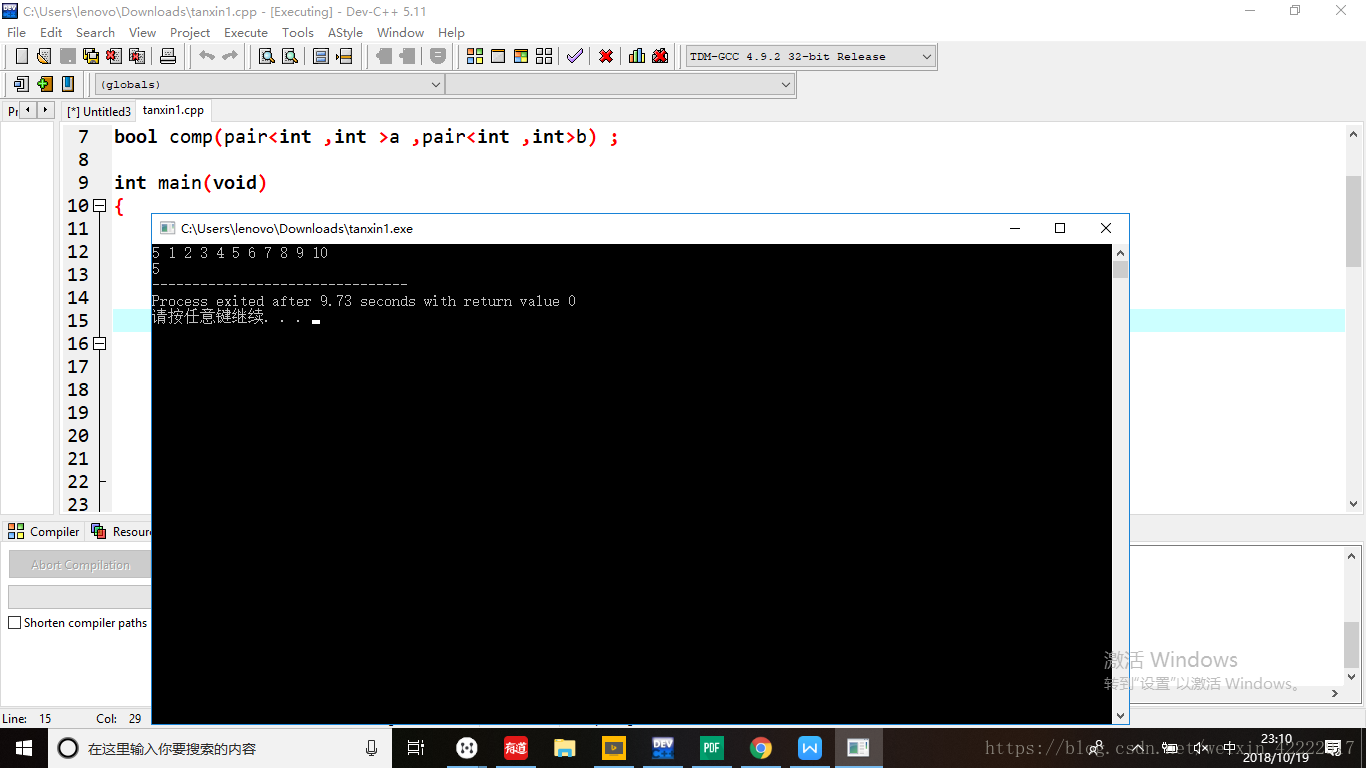Open the Execute menu
Viewport: 1366px width, 768px height.
(246, 32)
